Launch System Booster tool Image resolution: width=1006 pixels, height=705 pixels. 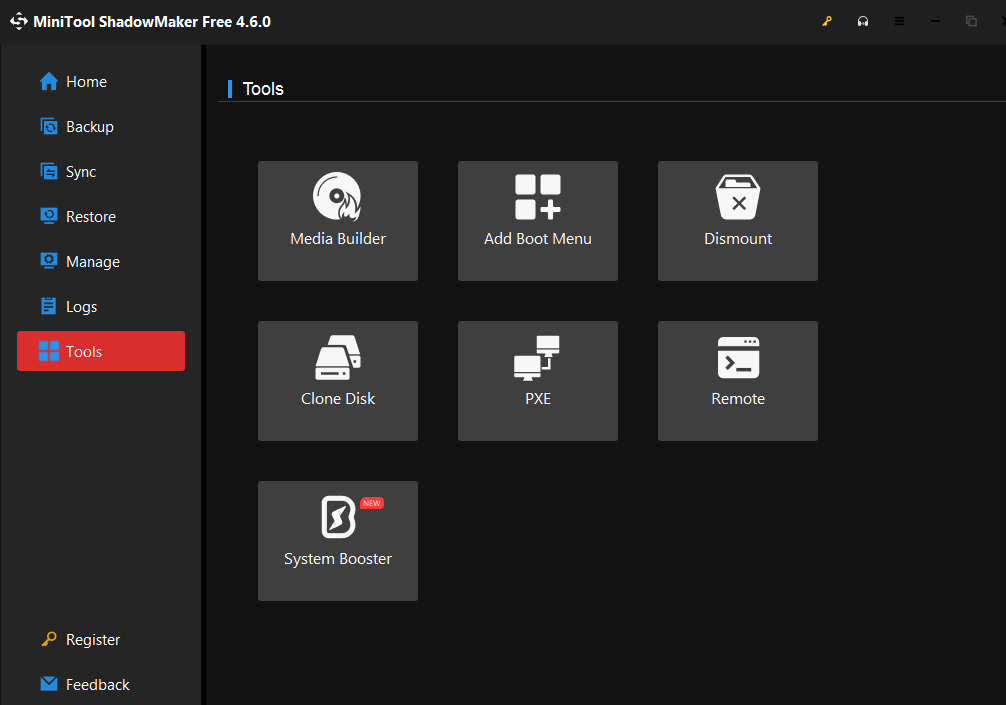tap(337, 541)
